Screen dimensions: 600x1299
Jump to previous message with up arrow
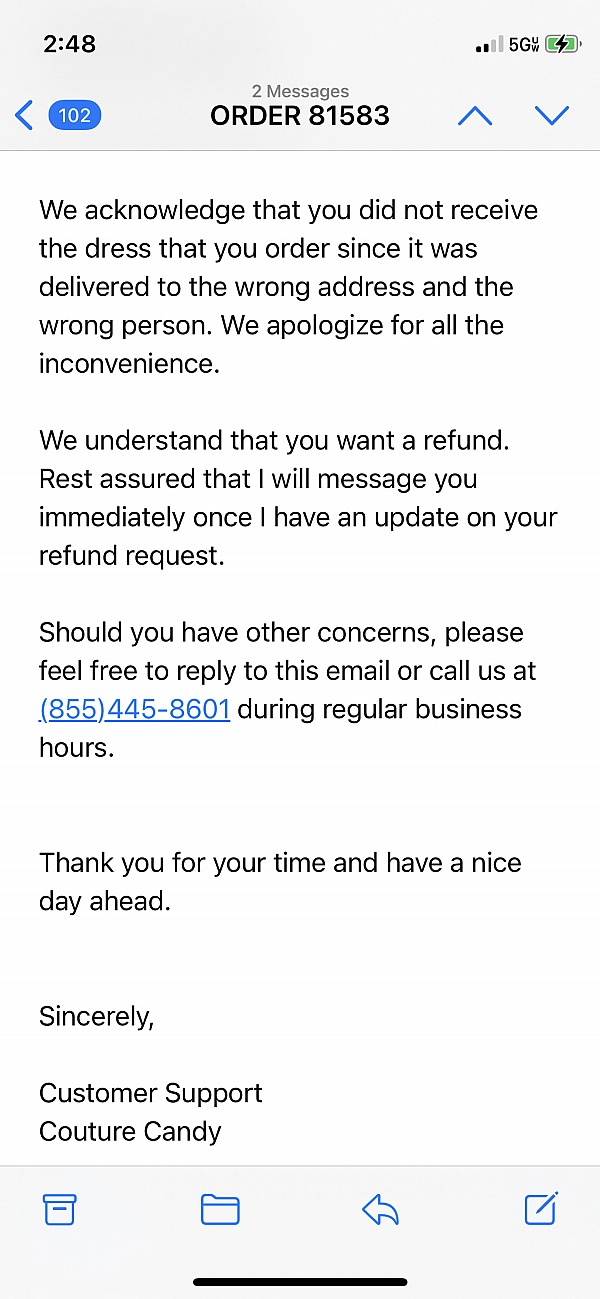pos(475,116)
